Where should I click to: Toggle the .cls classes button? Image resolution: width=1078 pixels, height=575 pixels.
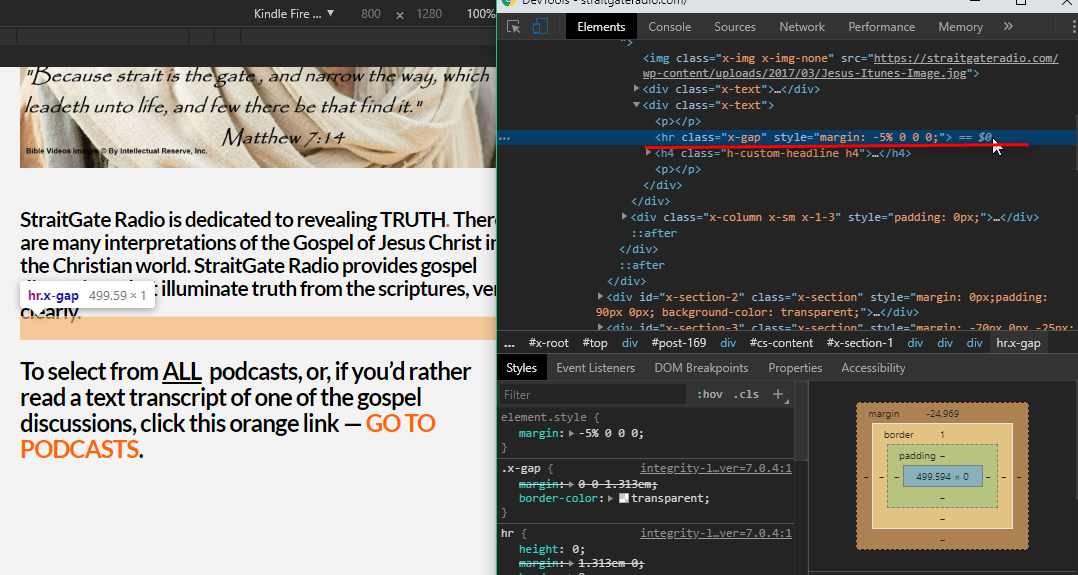pyautogui.click(x=746, y=394)
